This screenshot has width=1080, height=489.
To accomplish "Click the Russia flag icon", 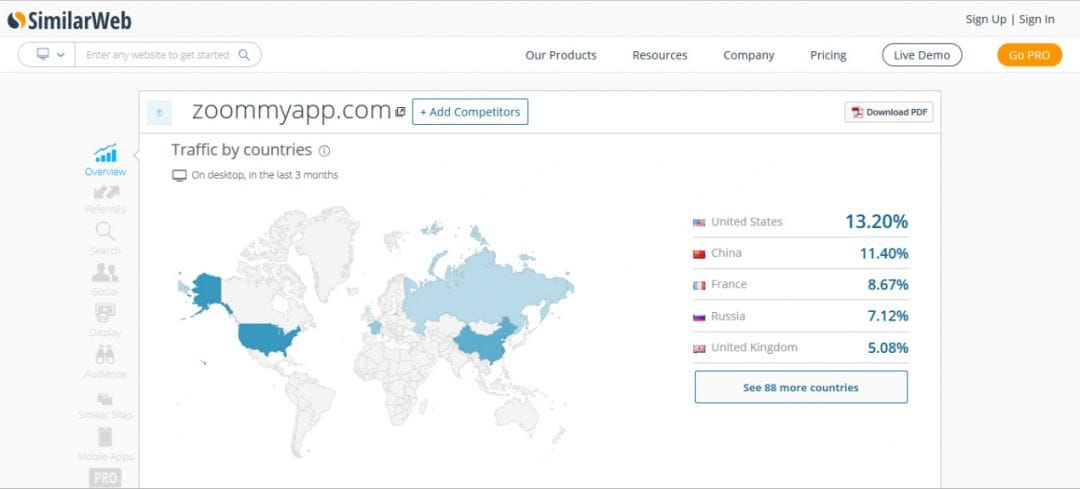I will click(699, 318).
